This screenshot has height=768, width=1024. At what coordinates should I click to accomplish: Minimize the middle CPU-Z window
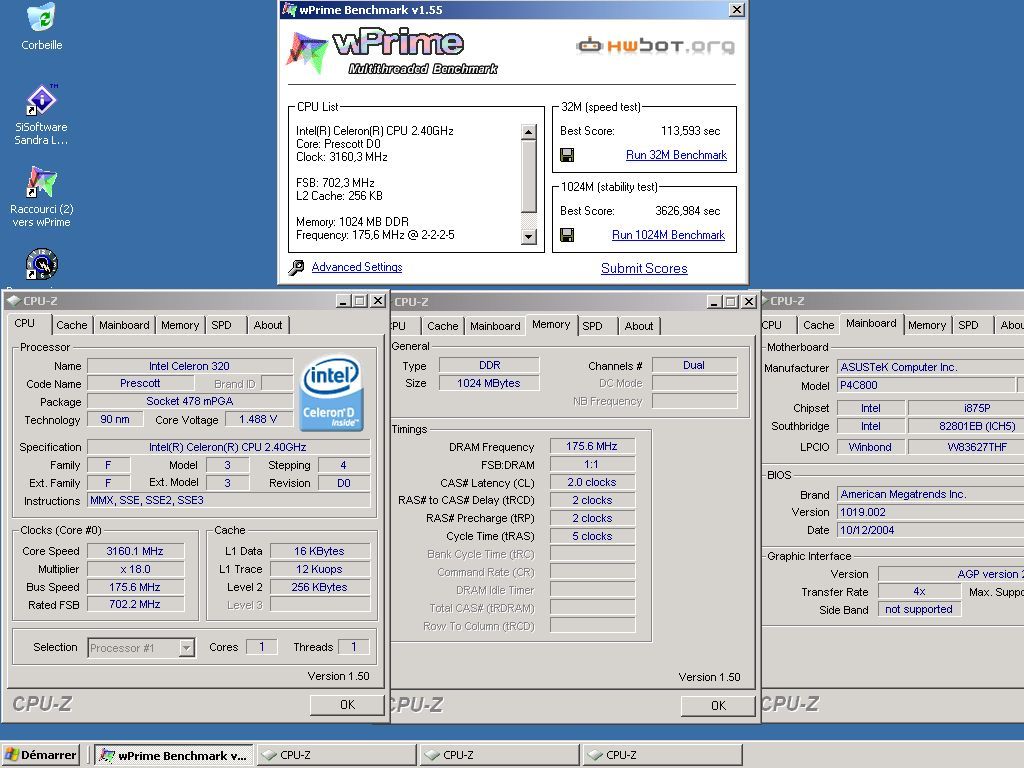click(714, 302)
